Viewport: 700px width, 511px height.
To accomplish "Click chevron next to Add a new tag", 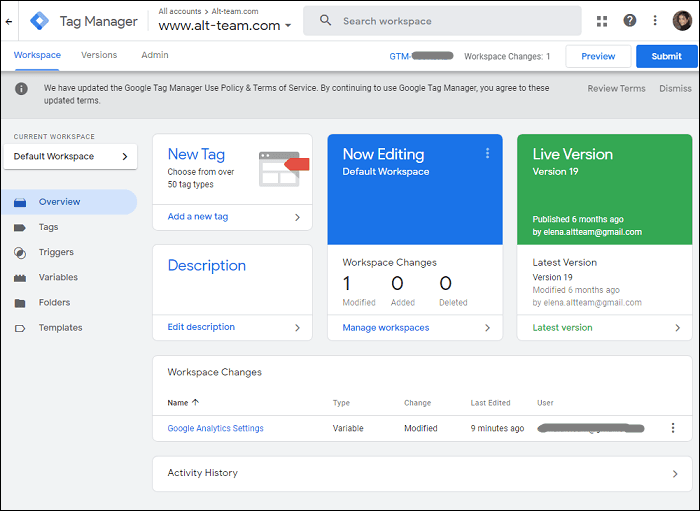I will pos(297,217).
